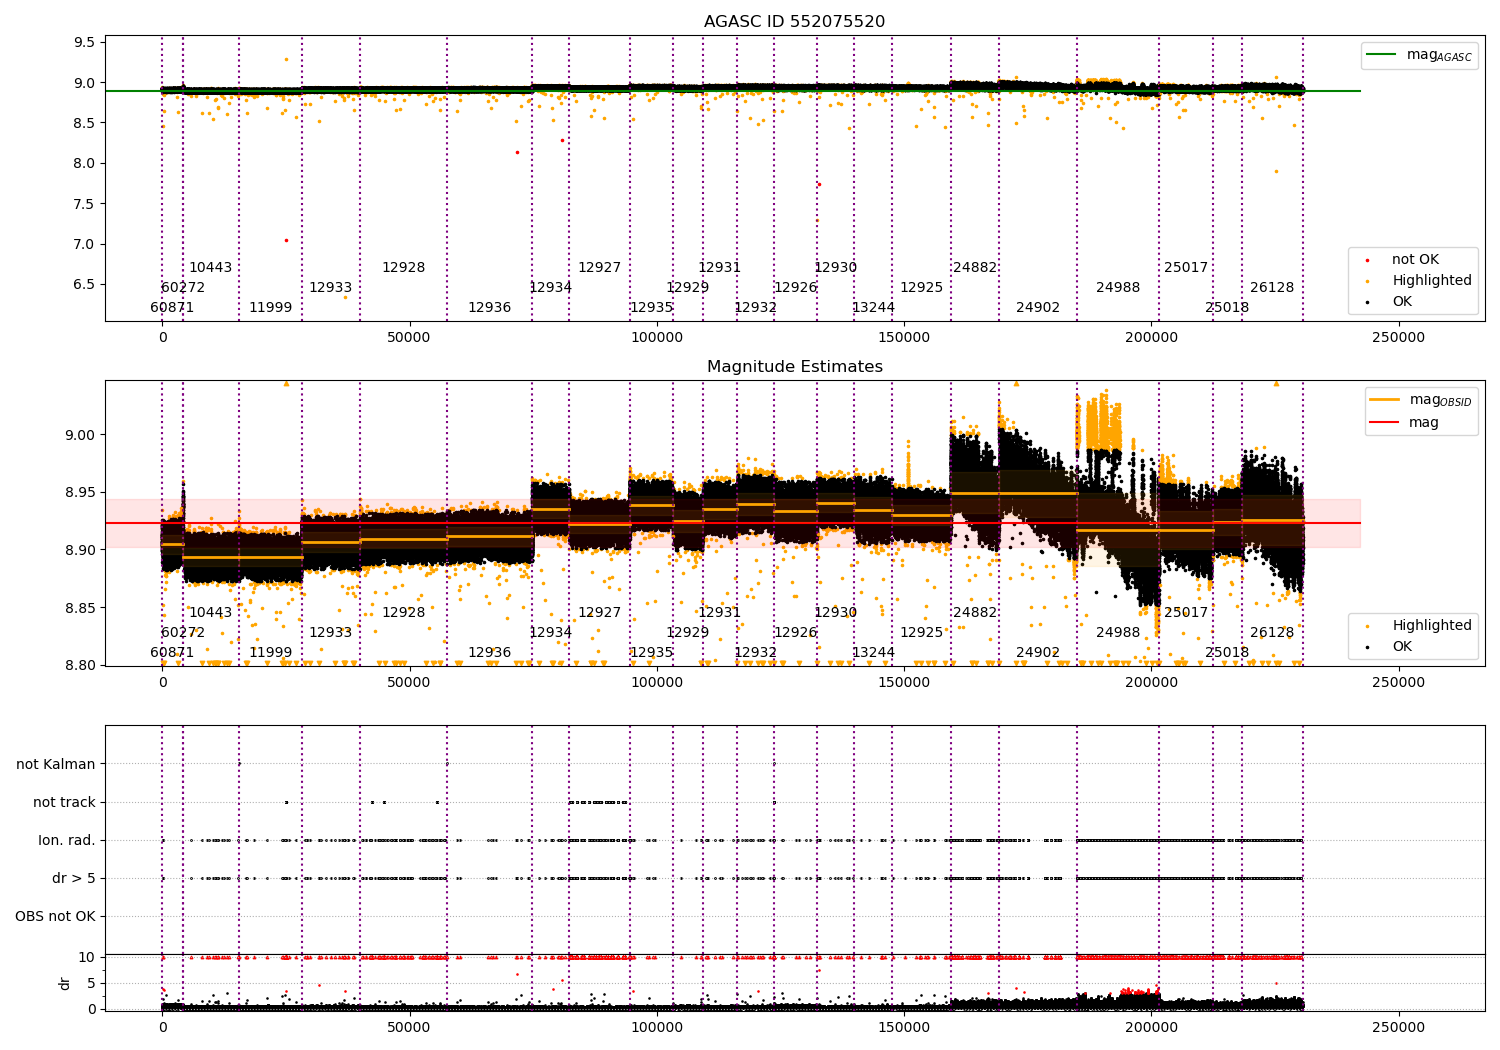Click OBSID label 11999 in the top plot
This screenshot has height=1050, width=1500.
point(270,308)
